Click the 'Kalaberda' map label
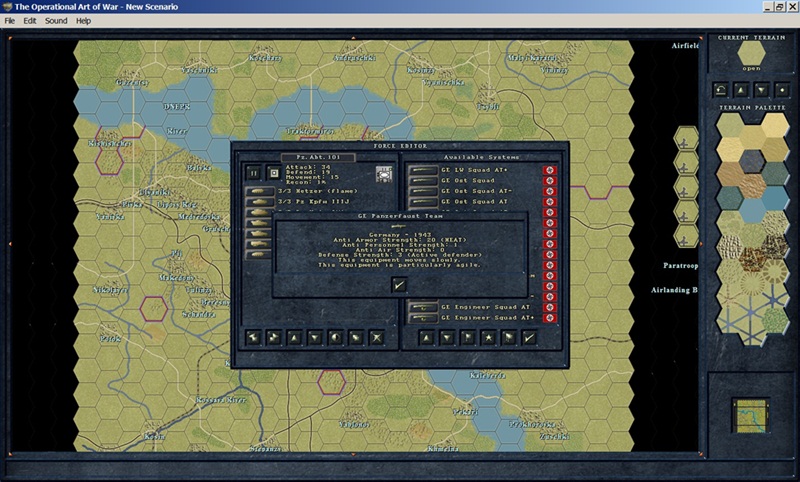 click(x=487, y=375)
